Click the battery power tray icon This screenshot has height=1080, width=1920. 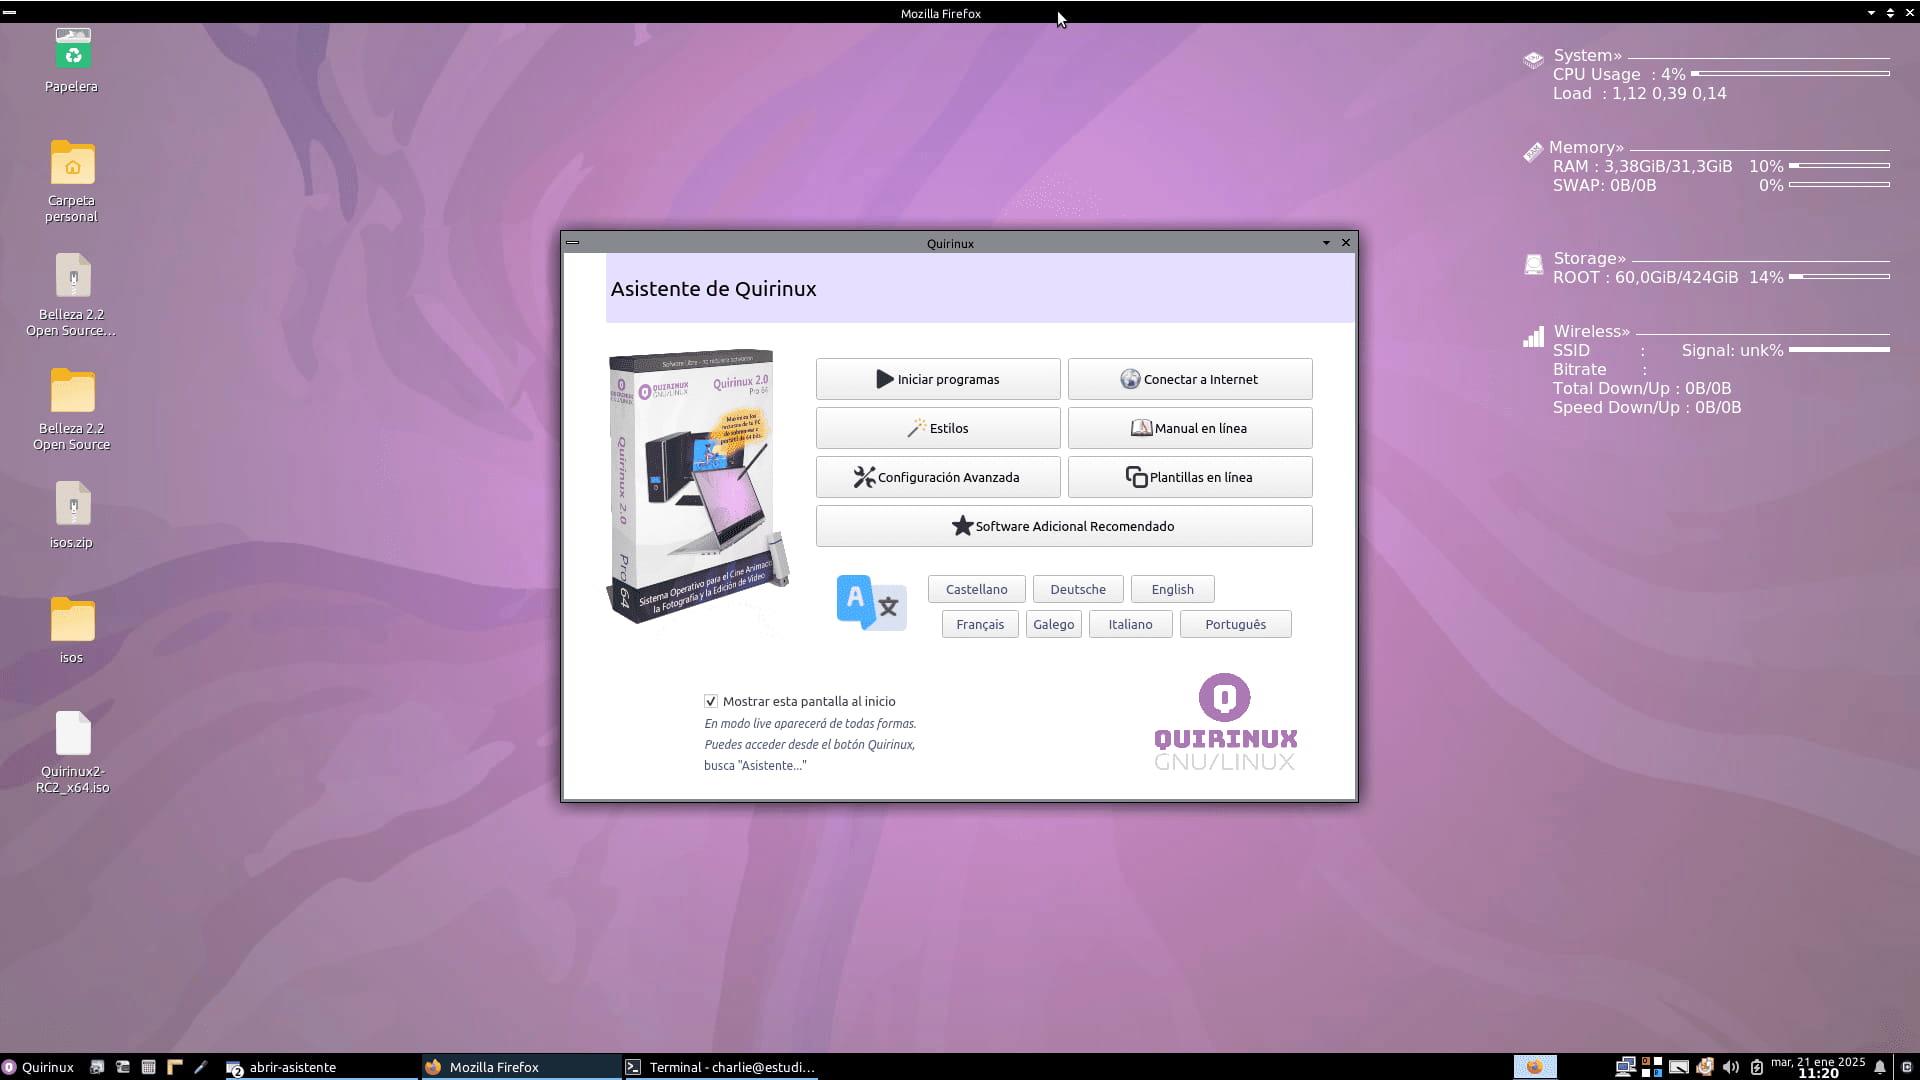pyautogui.click(x=1756, y=1067)
